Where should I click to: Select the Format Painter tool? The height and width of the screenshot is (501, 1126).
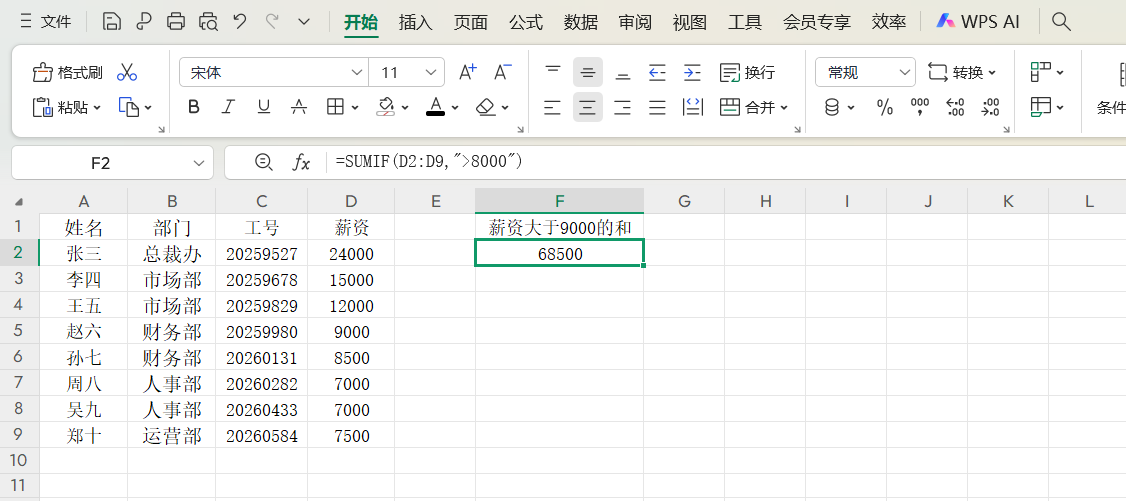click(x=68, y=72)
